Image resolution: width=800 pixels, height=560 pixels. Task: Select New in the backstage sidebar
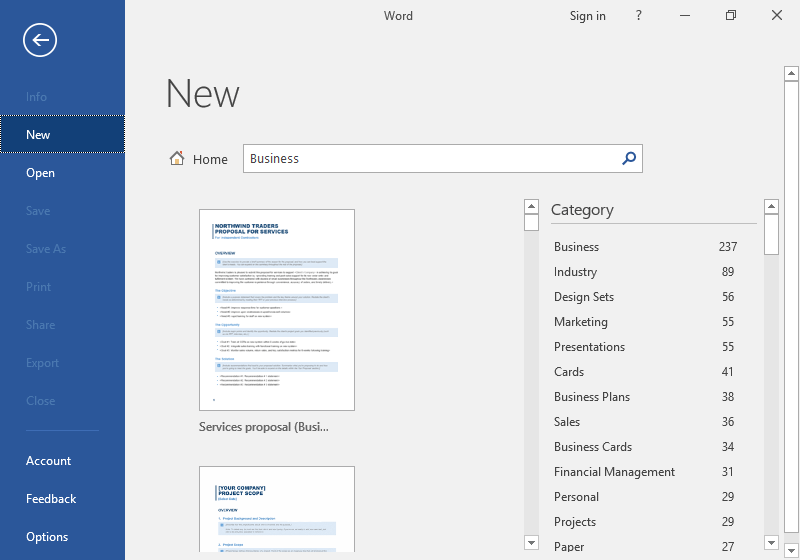pyautogui.click(x=62, y=134)
